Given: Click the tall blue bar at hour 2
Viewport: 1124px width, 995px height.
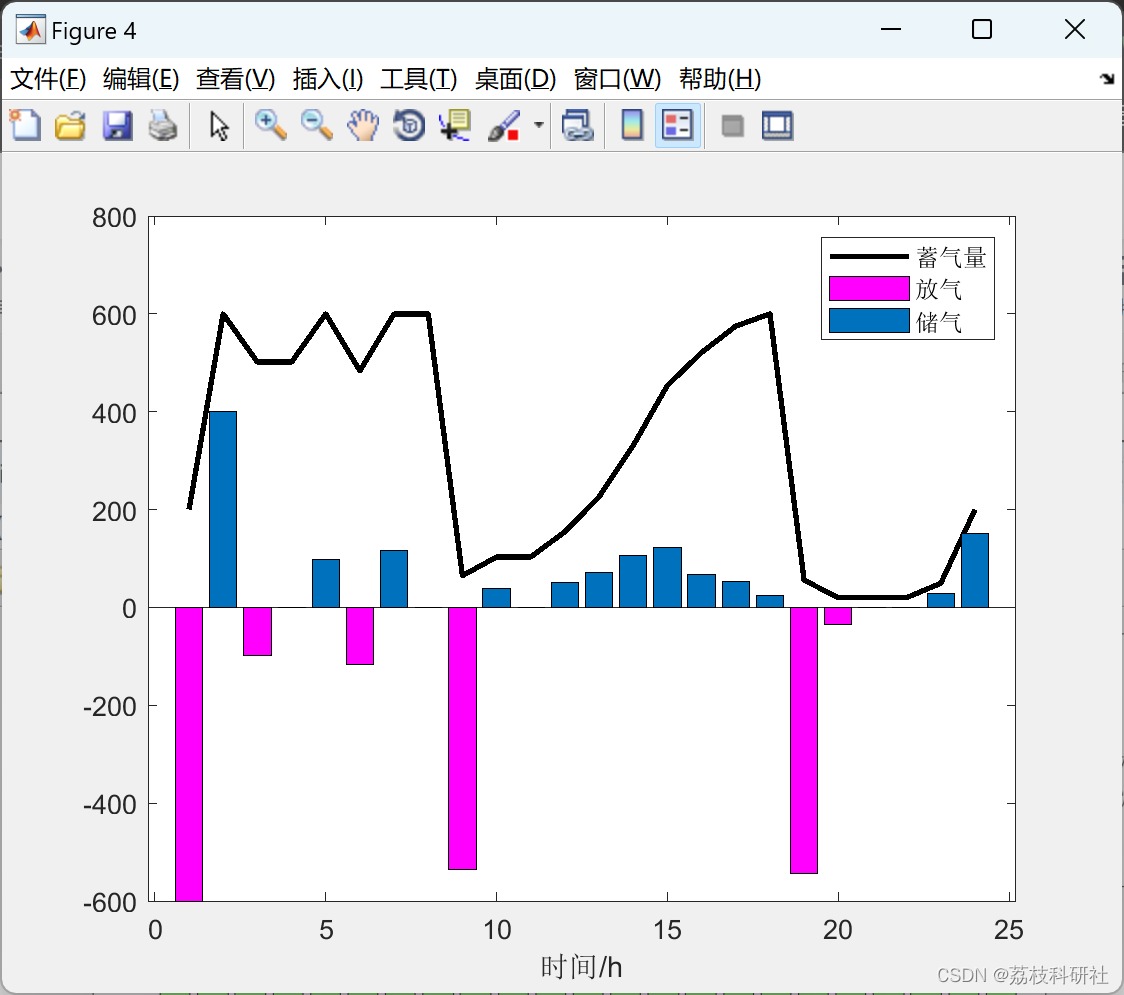Looking at the screenshot, I should click(223, 510).
